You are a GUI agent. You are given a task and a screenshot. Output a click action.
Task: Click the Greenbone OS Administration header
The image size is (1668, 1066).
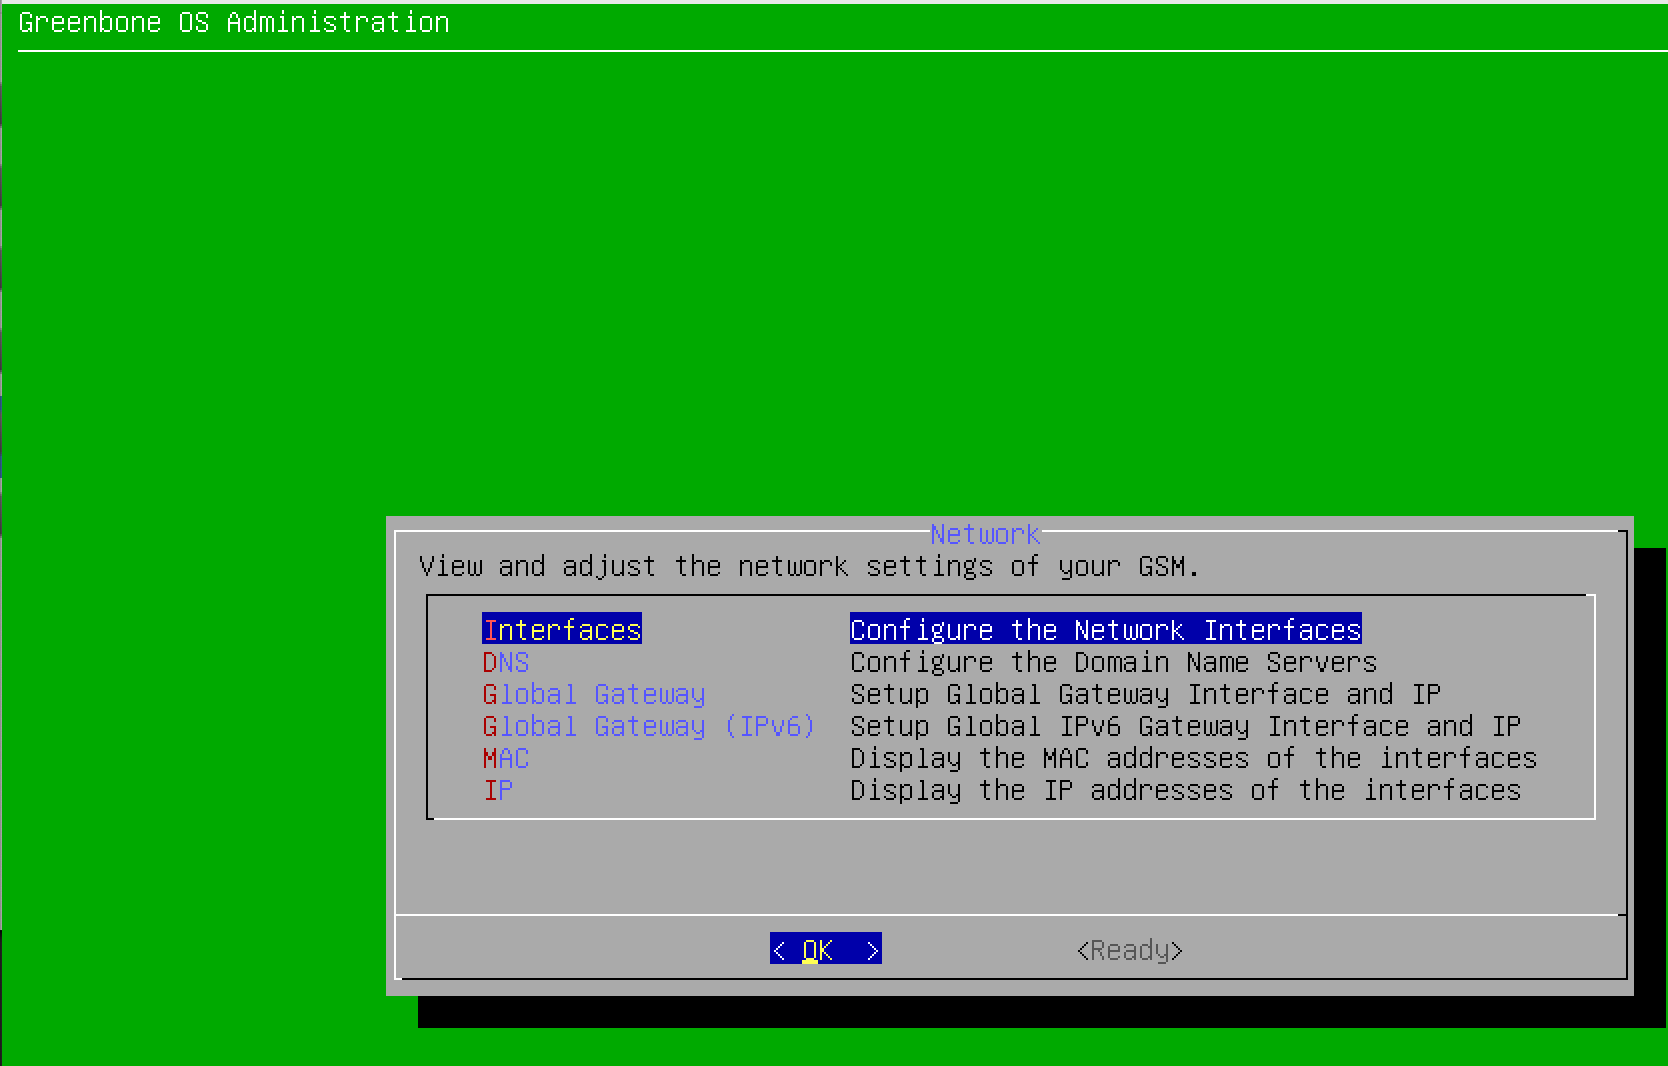[234, 22]
